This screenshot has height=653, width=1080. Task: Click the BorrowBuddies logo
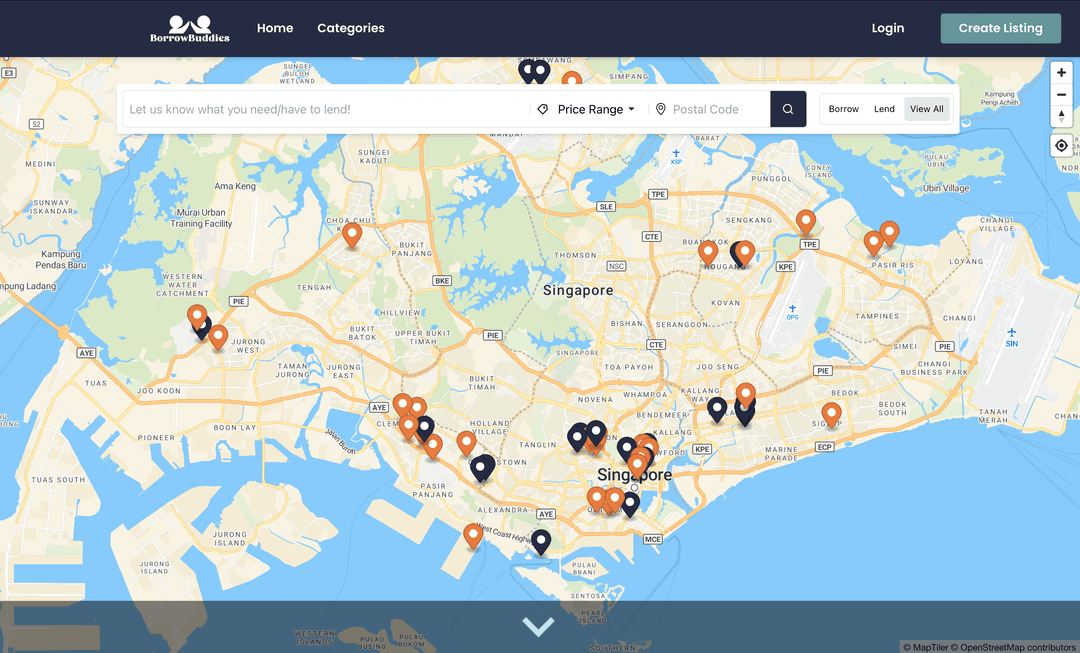190,28
